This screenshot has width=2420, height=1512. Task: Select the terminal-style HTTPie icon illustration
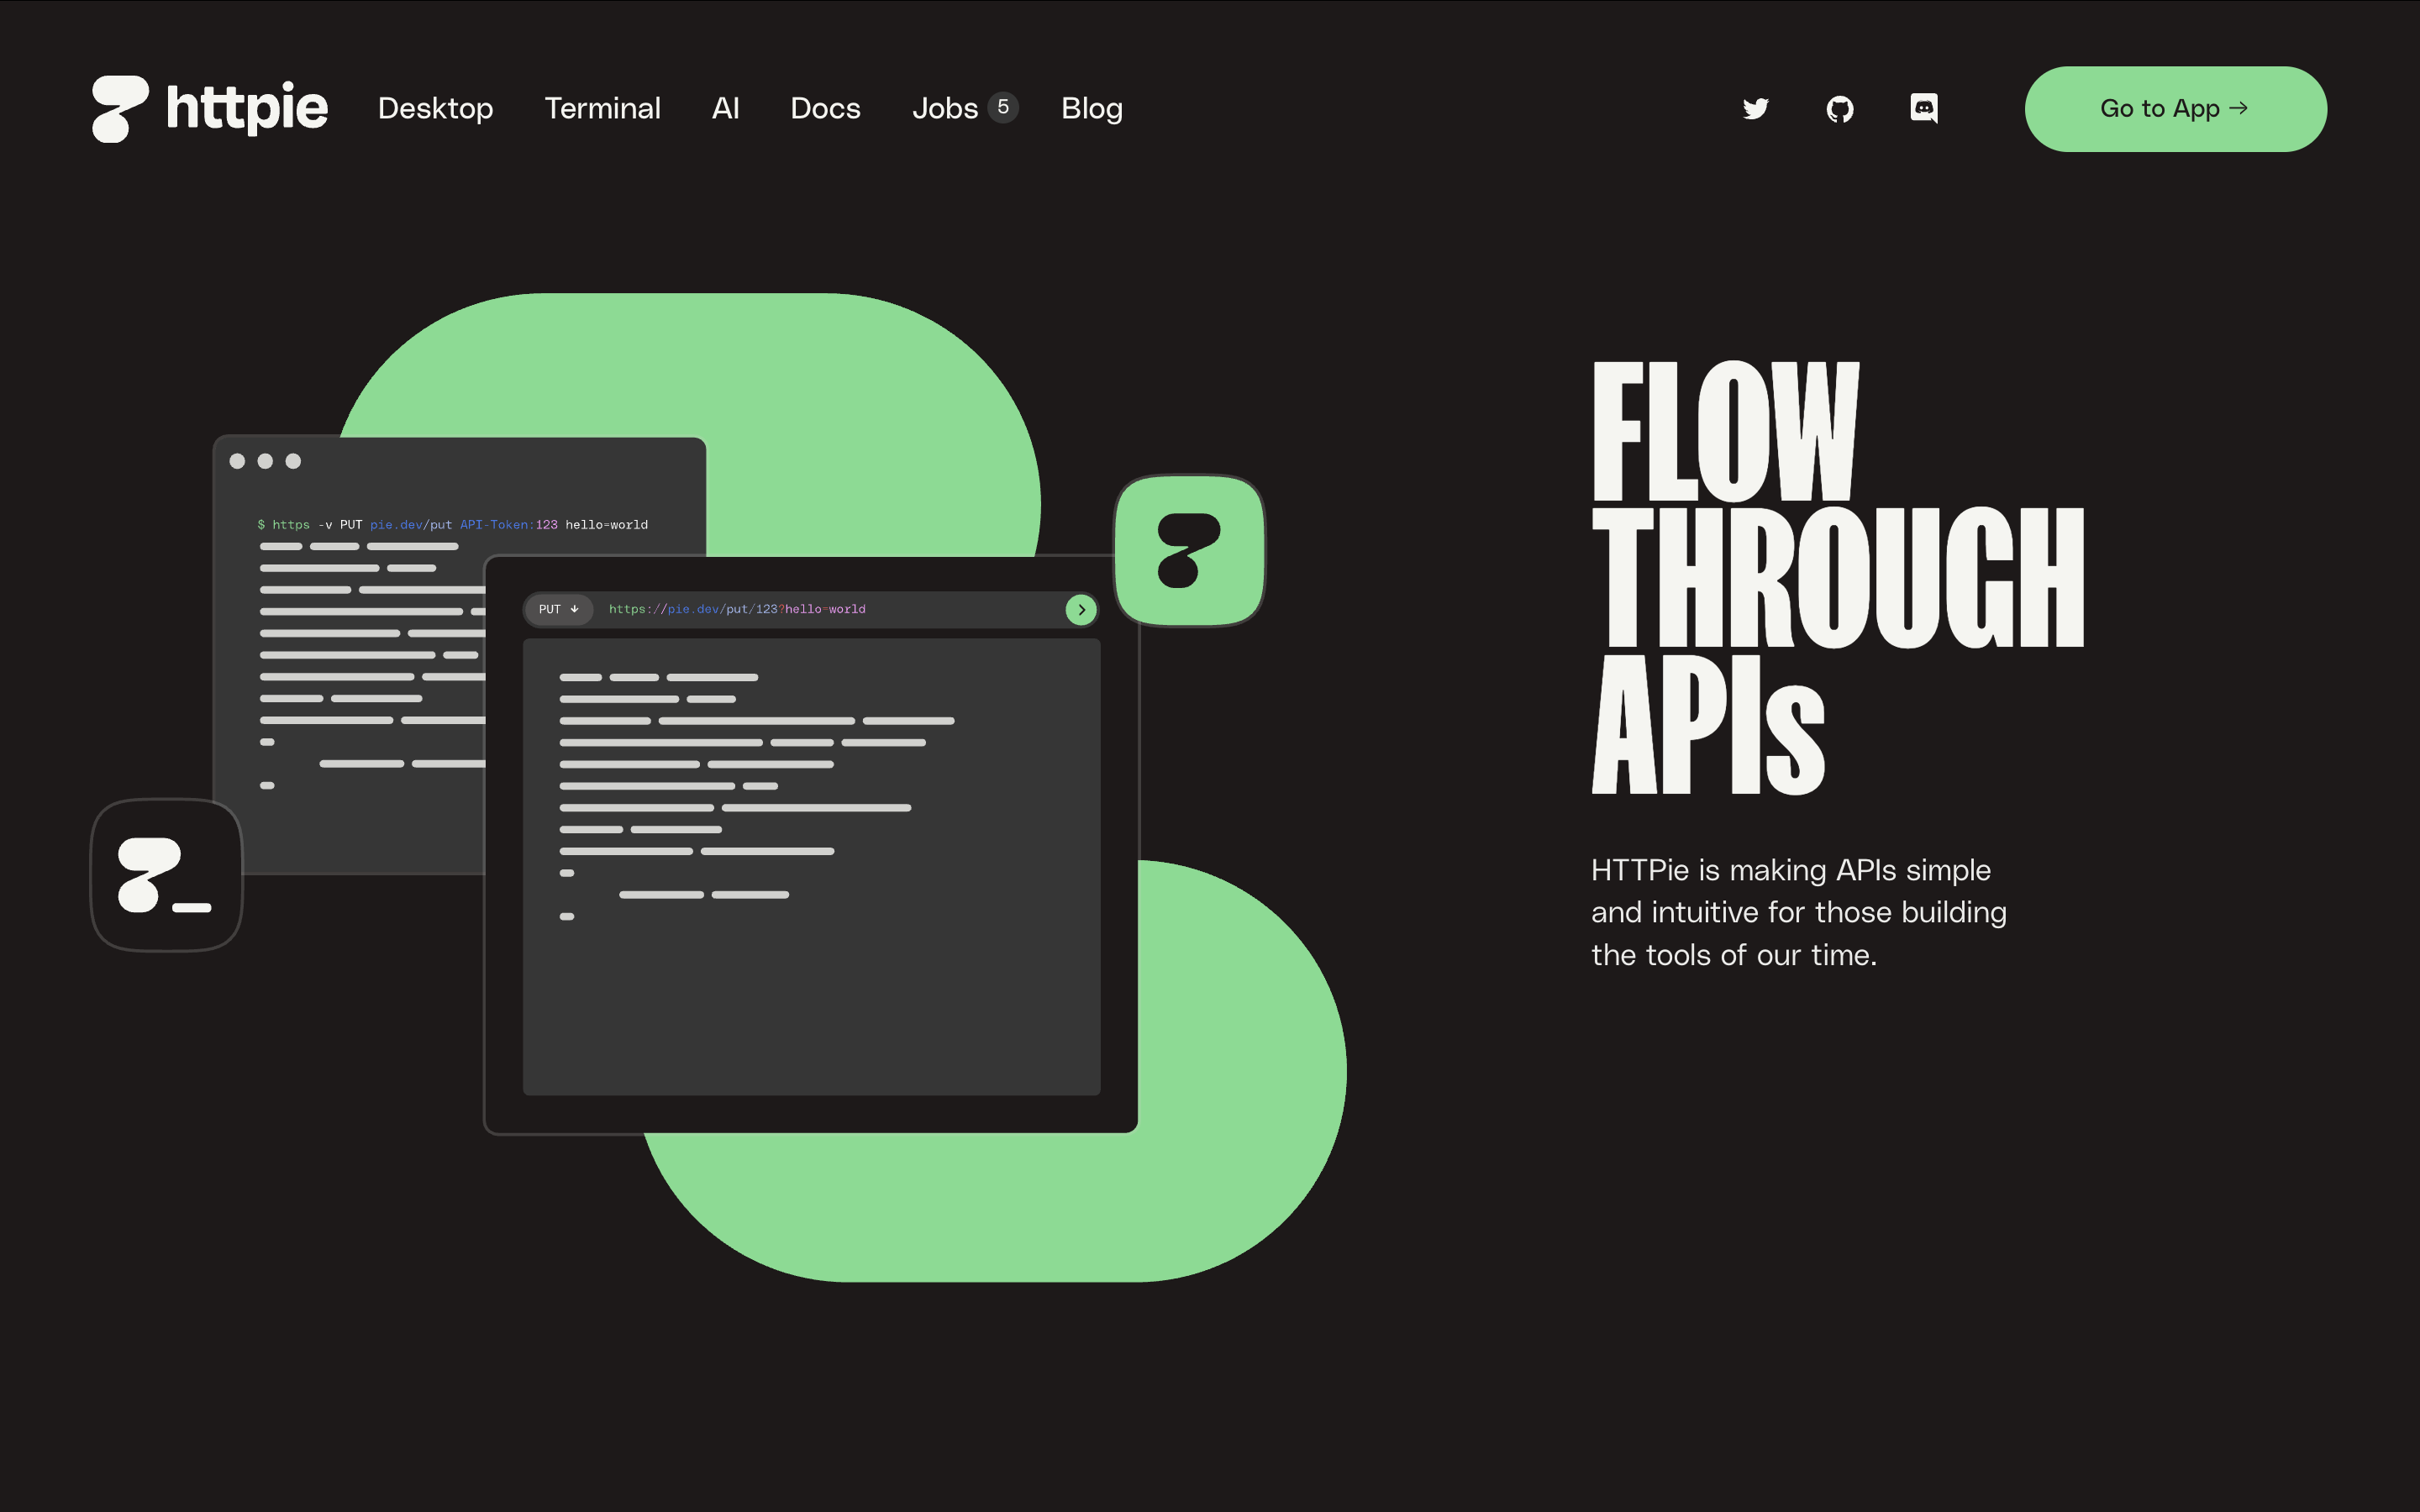tap(165, 877)
